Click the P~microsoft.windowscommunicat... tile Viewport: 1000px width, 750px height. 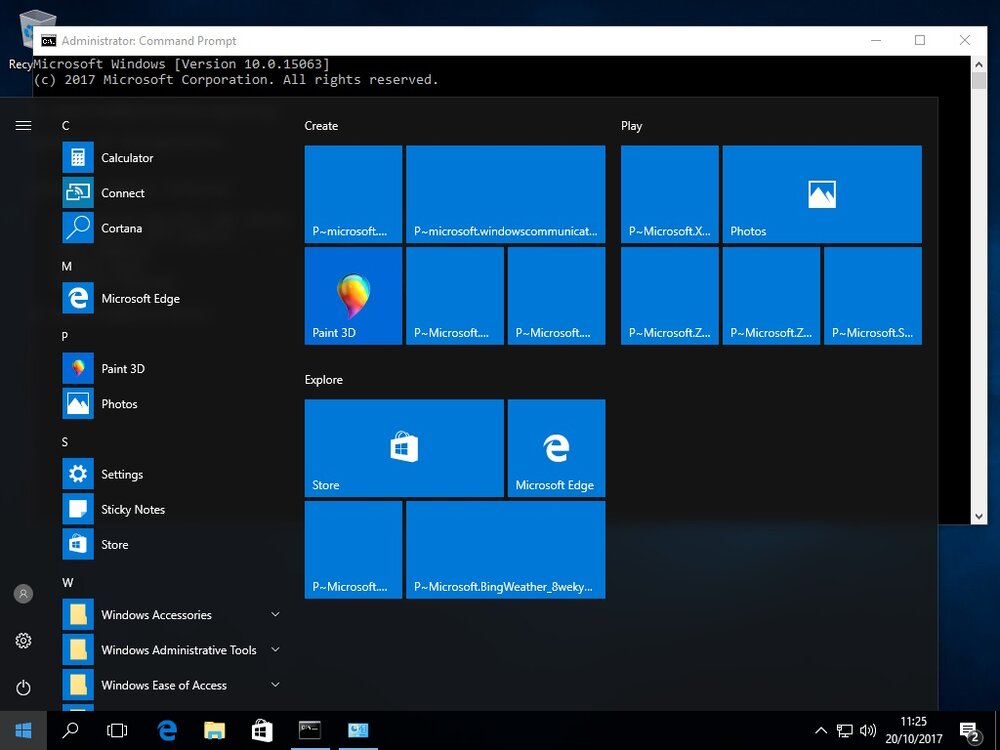coord(506,194)
